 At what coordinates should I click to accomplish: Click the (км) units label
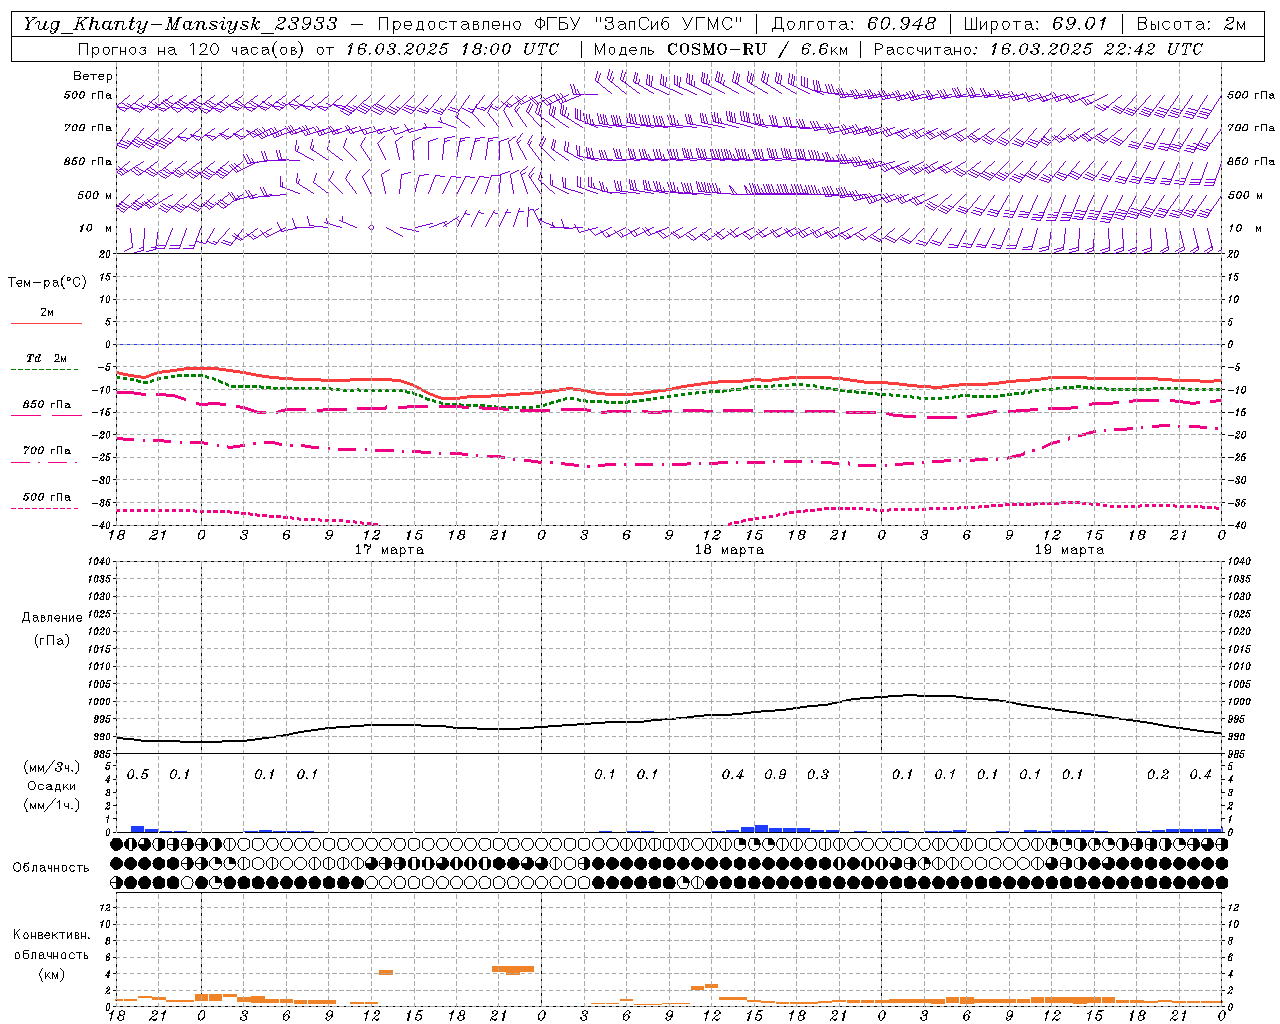[51, 974]
